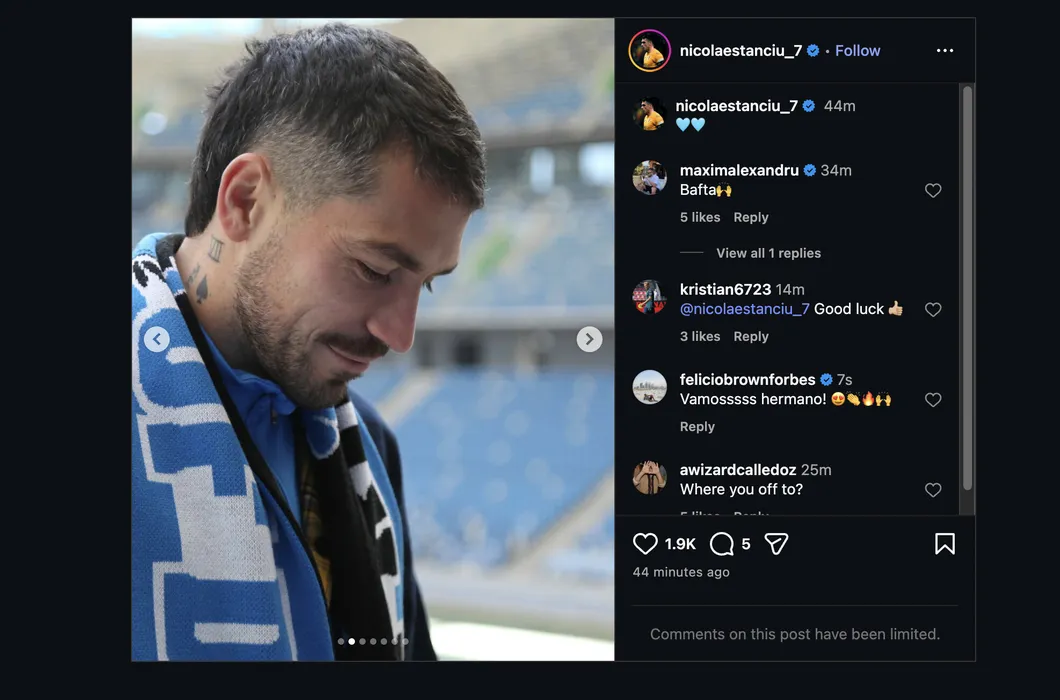Go to the next photo in the carousel

[589, 339]
